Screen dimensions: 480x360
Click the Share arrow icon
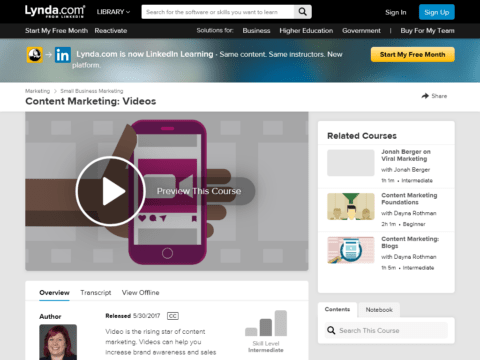[x=425, y=96]
